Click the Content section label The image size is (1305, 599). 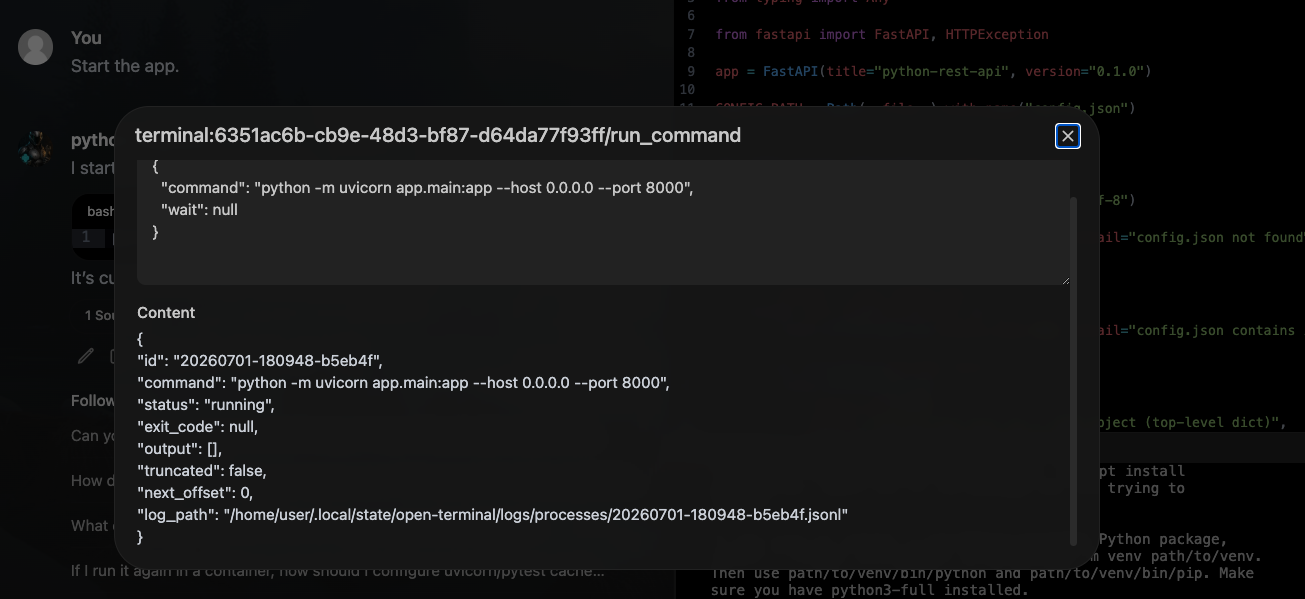(166, 313)
